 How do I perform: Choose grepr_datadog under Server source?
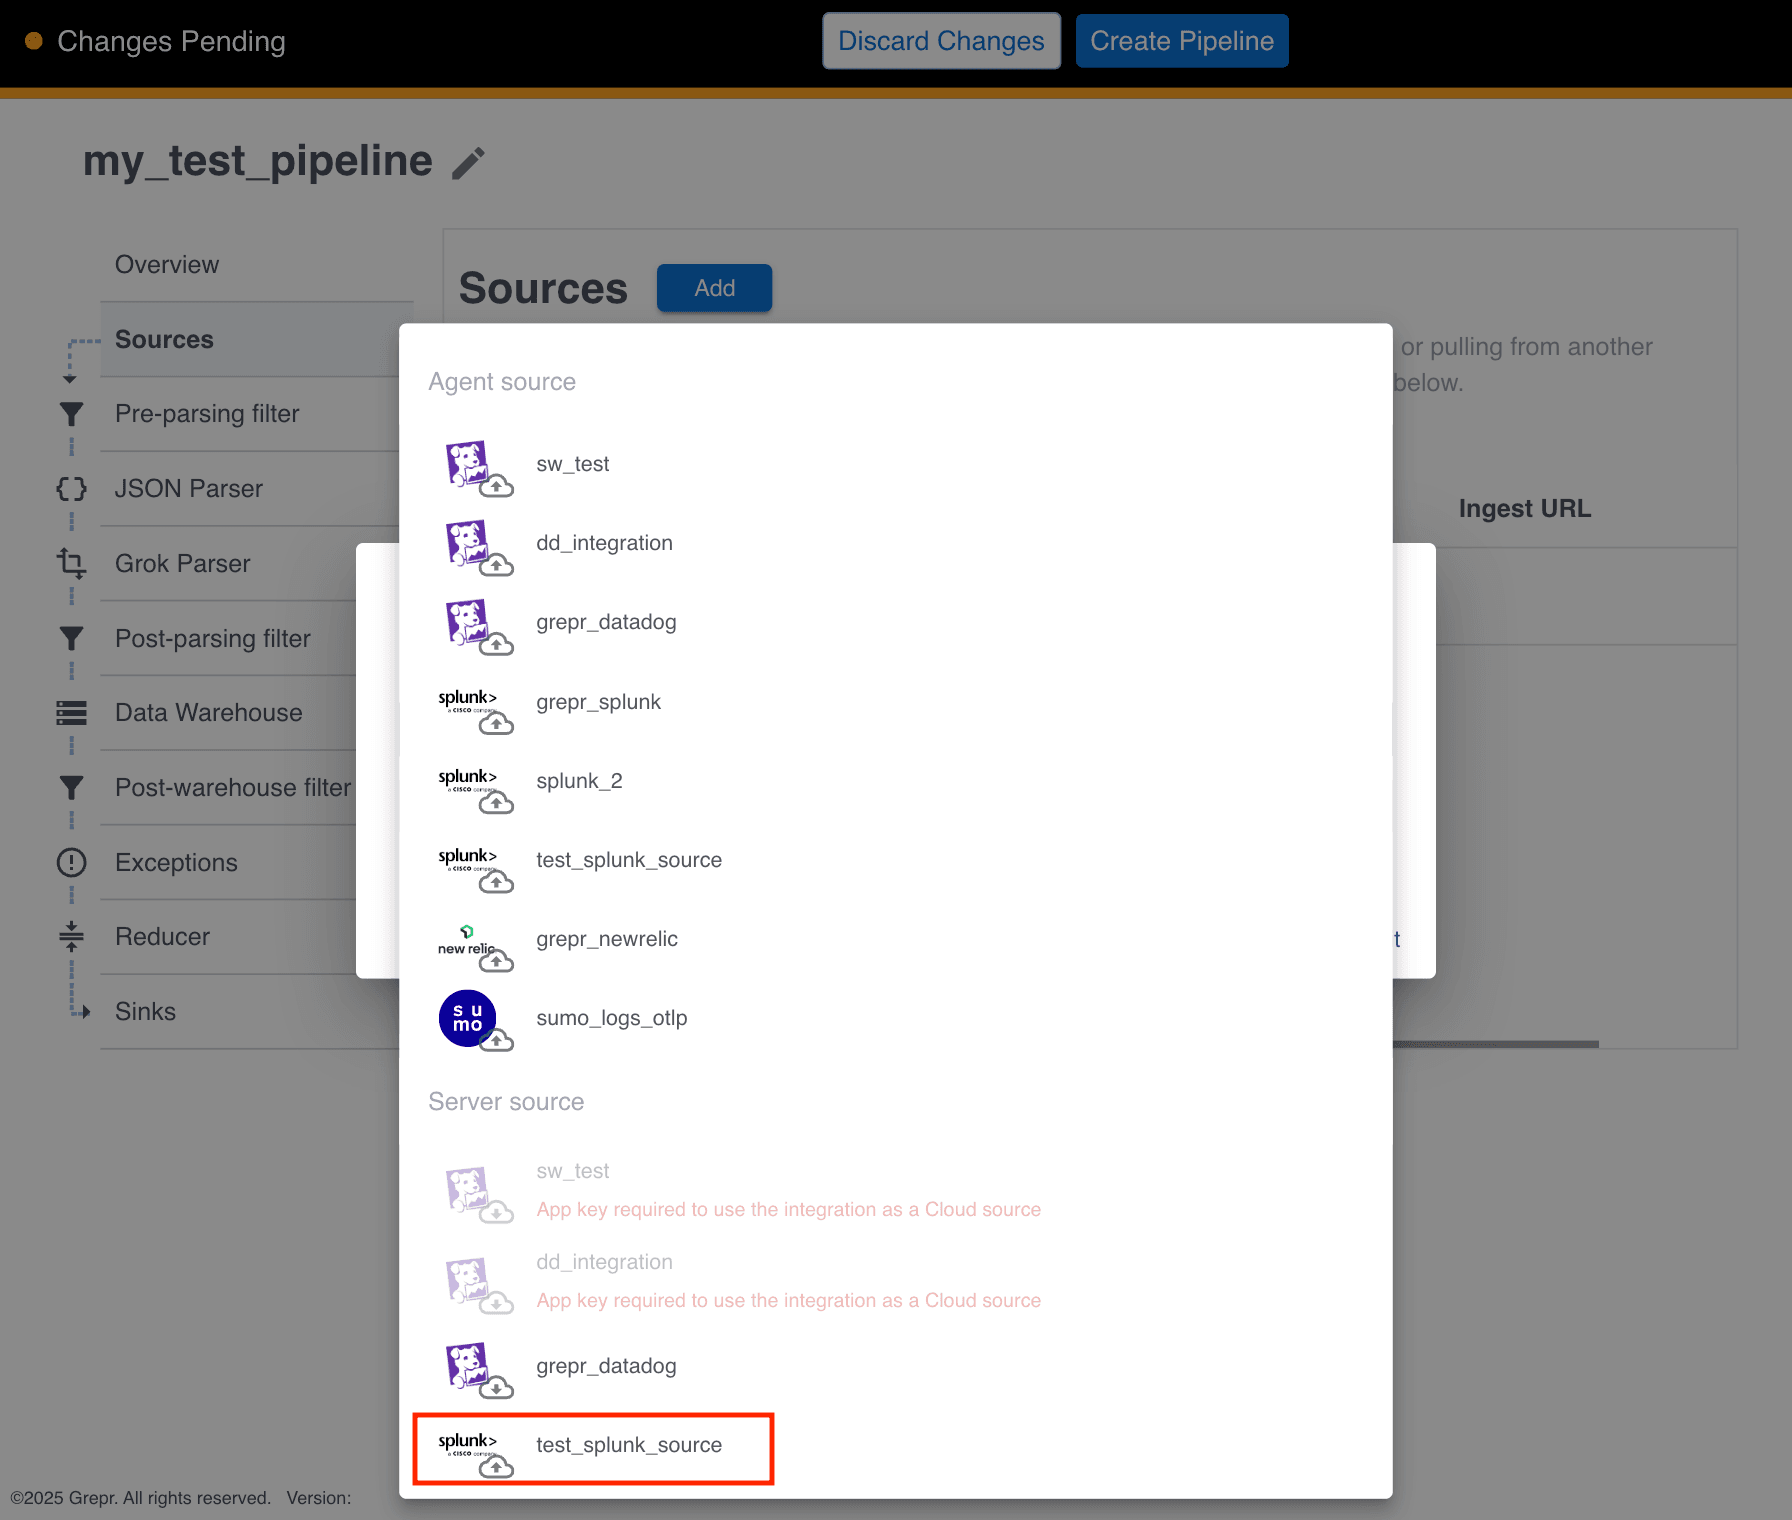tap(895, 1366)
